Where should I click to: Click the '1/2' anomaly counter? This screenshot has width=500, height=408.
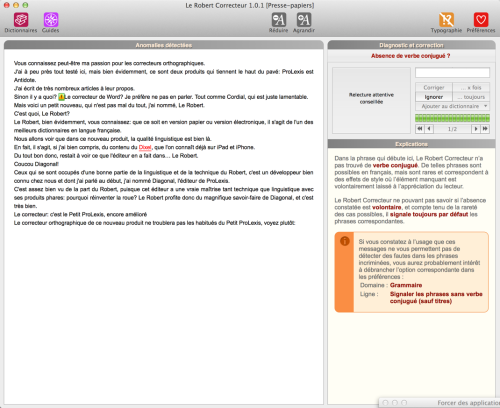pos(452,129)
